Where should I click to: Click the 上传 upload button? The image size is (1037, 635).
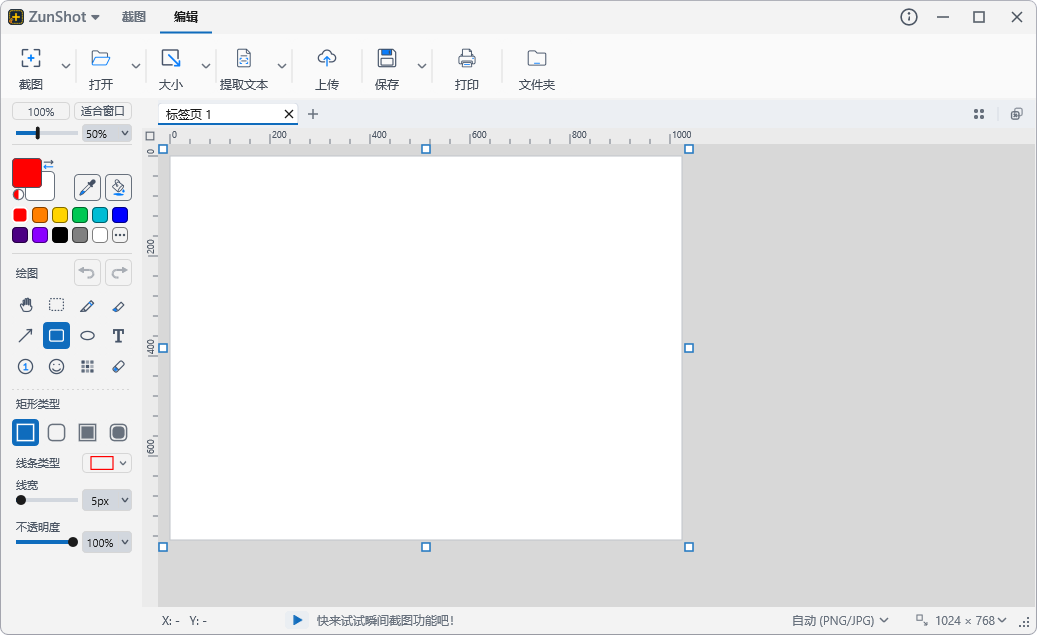coord(327,69)
